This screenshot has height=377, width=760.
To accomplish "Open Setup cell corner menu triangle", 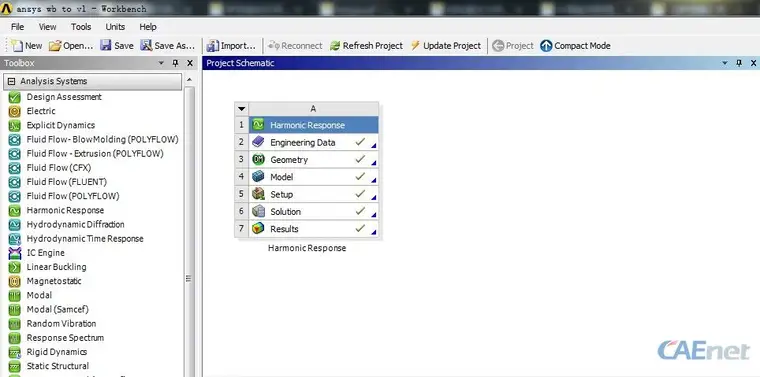I will click(x=374, y=197).
